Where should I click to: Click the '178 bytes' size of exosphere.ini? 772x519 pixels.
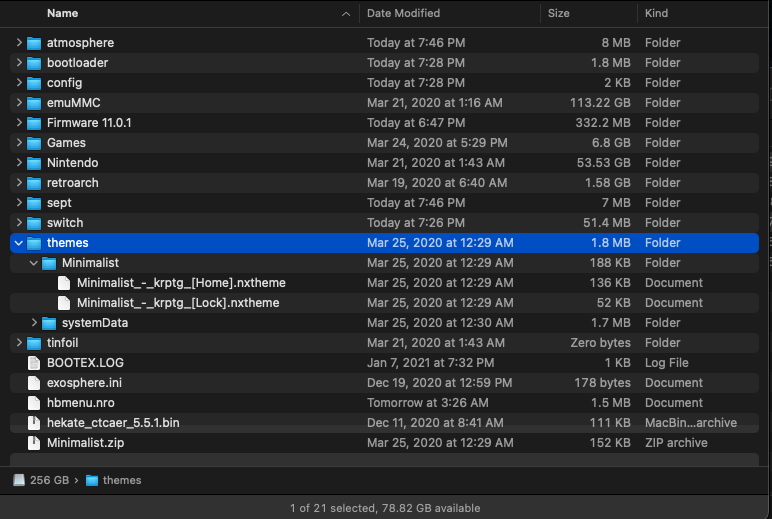[x=602, y=383]
